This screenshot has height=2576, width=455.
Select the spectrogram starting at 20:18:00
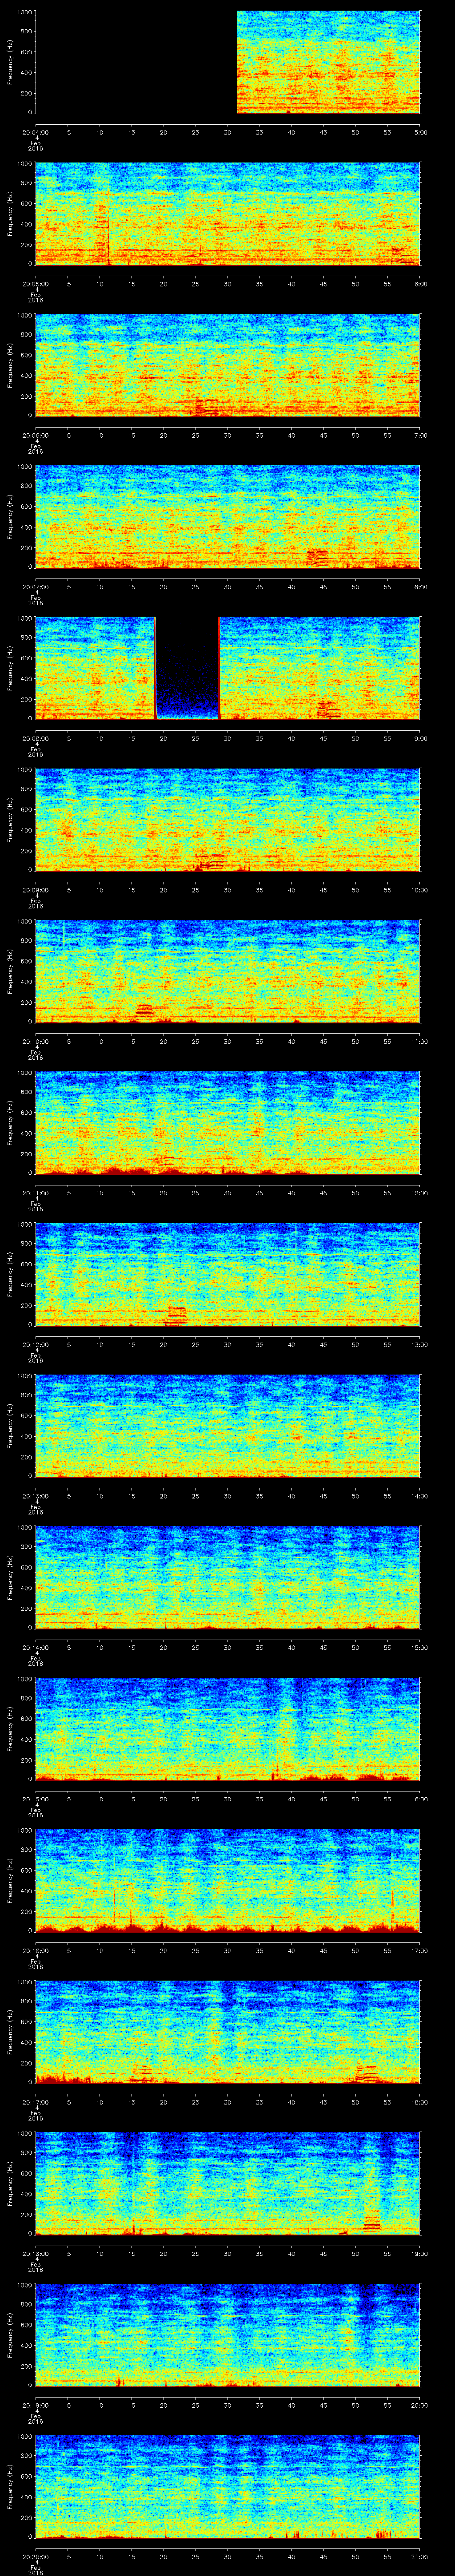tap(228, 2183)
